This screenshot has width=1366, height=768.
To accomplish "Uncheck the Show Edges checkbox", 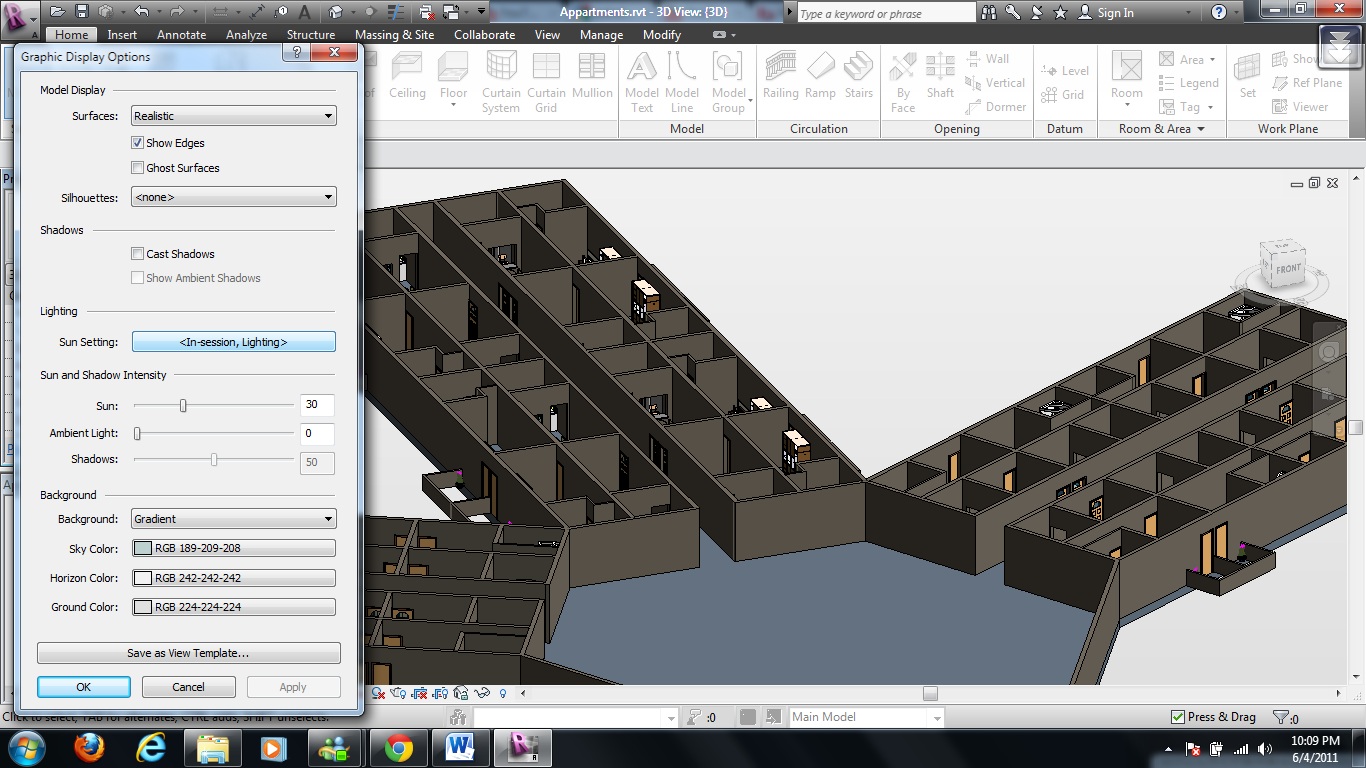I will point(138,143).
